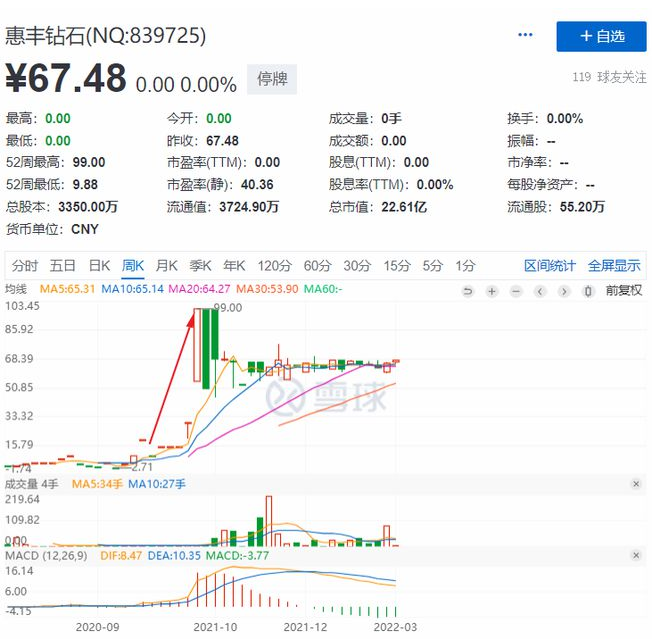Click the 货币单位 CNY value
655x639 pixels.
pyautogui.click(x=85, y=229)
